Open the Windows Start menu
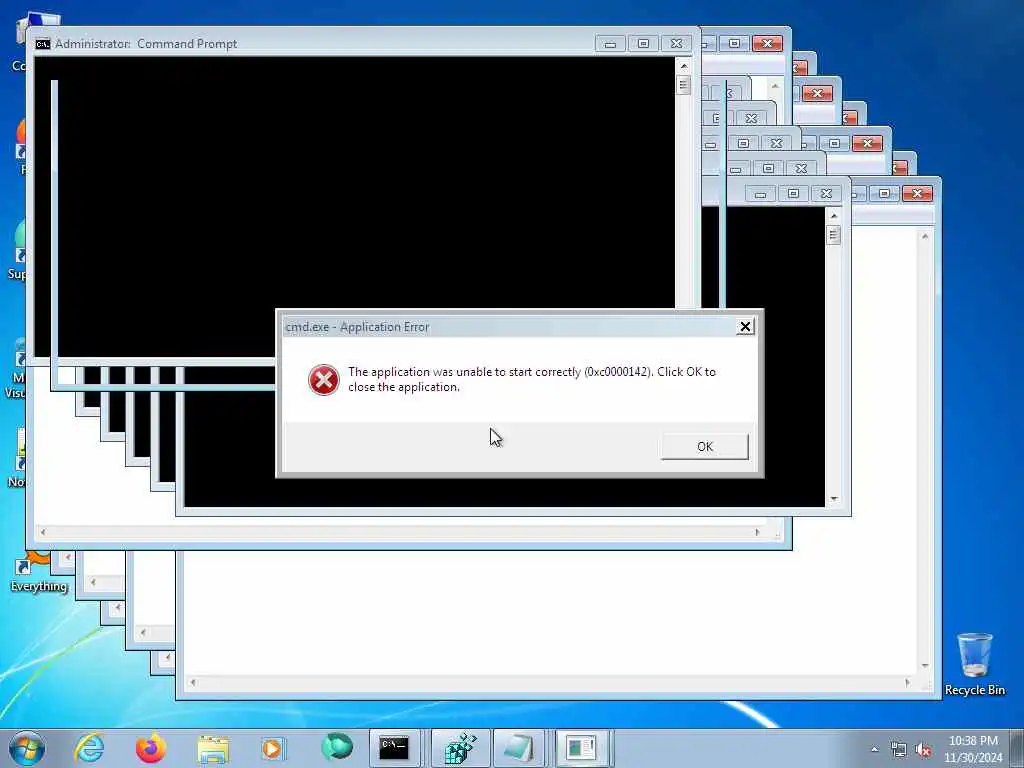 [27, 748]
